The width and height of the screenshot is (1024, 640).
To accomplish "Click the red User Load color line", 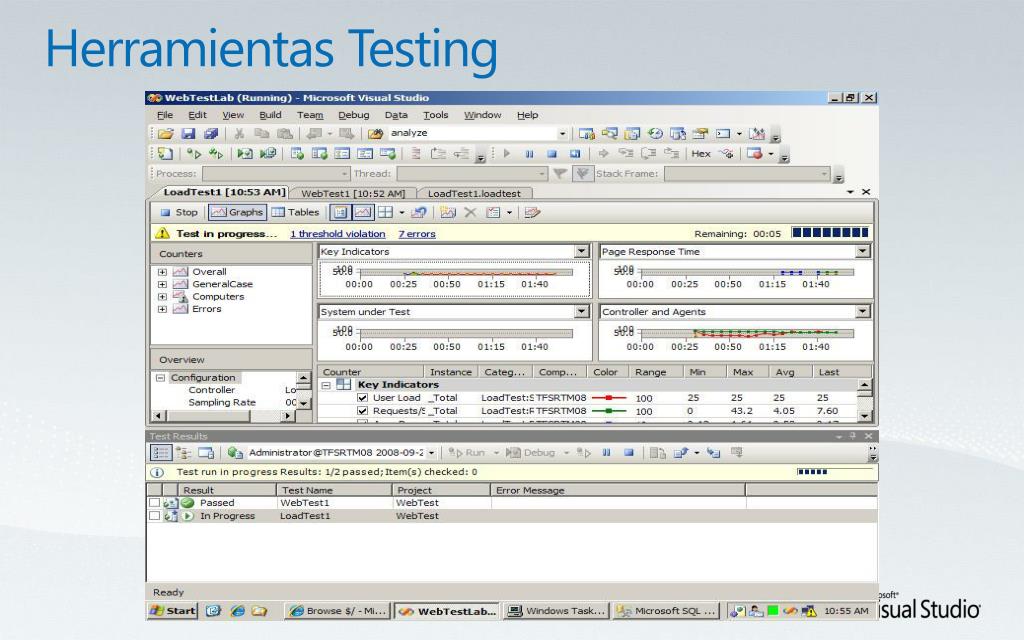I will pos(609,398).
